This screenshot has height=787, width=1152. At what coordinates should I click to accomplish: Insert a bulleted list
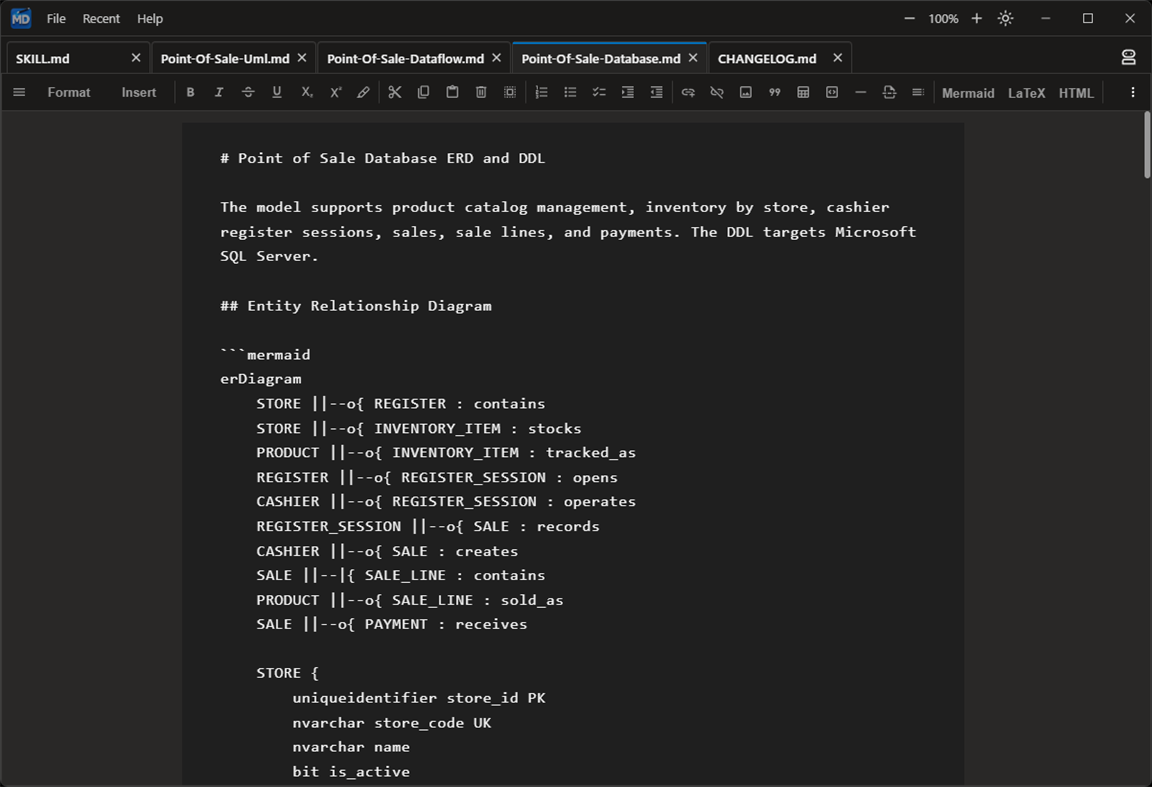(x=570, y=93)
